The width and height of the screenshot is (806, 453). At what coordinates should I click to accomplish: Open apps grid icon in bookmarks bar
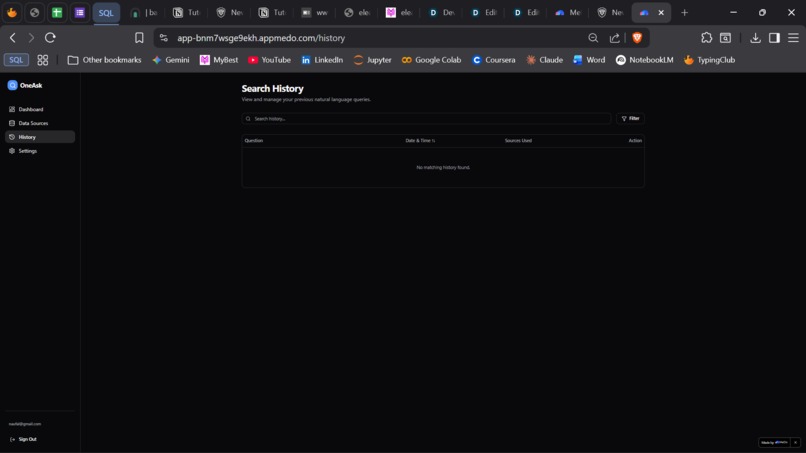43,60
